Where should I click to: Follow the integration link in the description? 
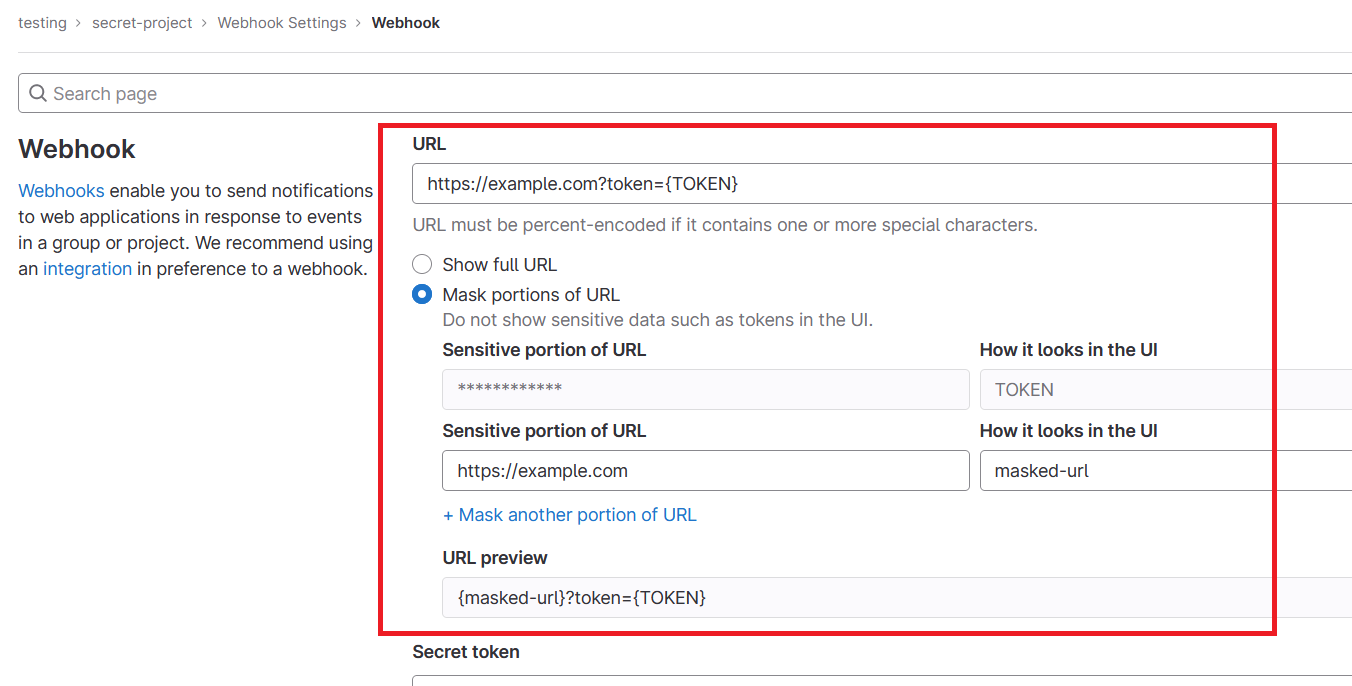click(87, 269)
